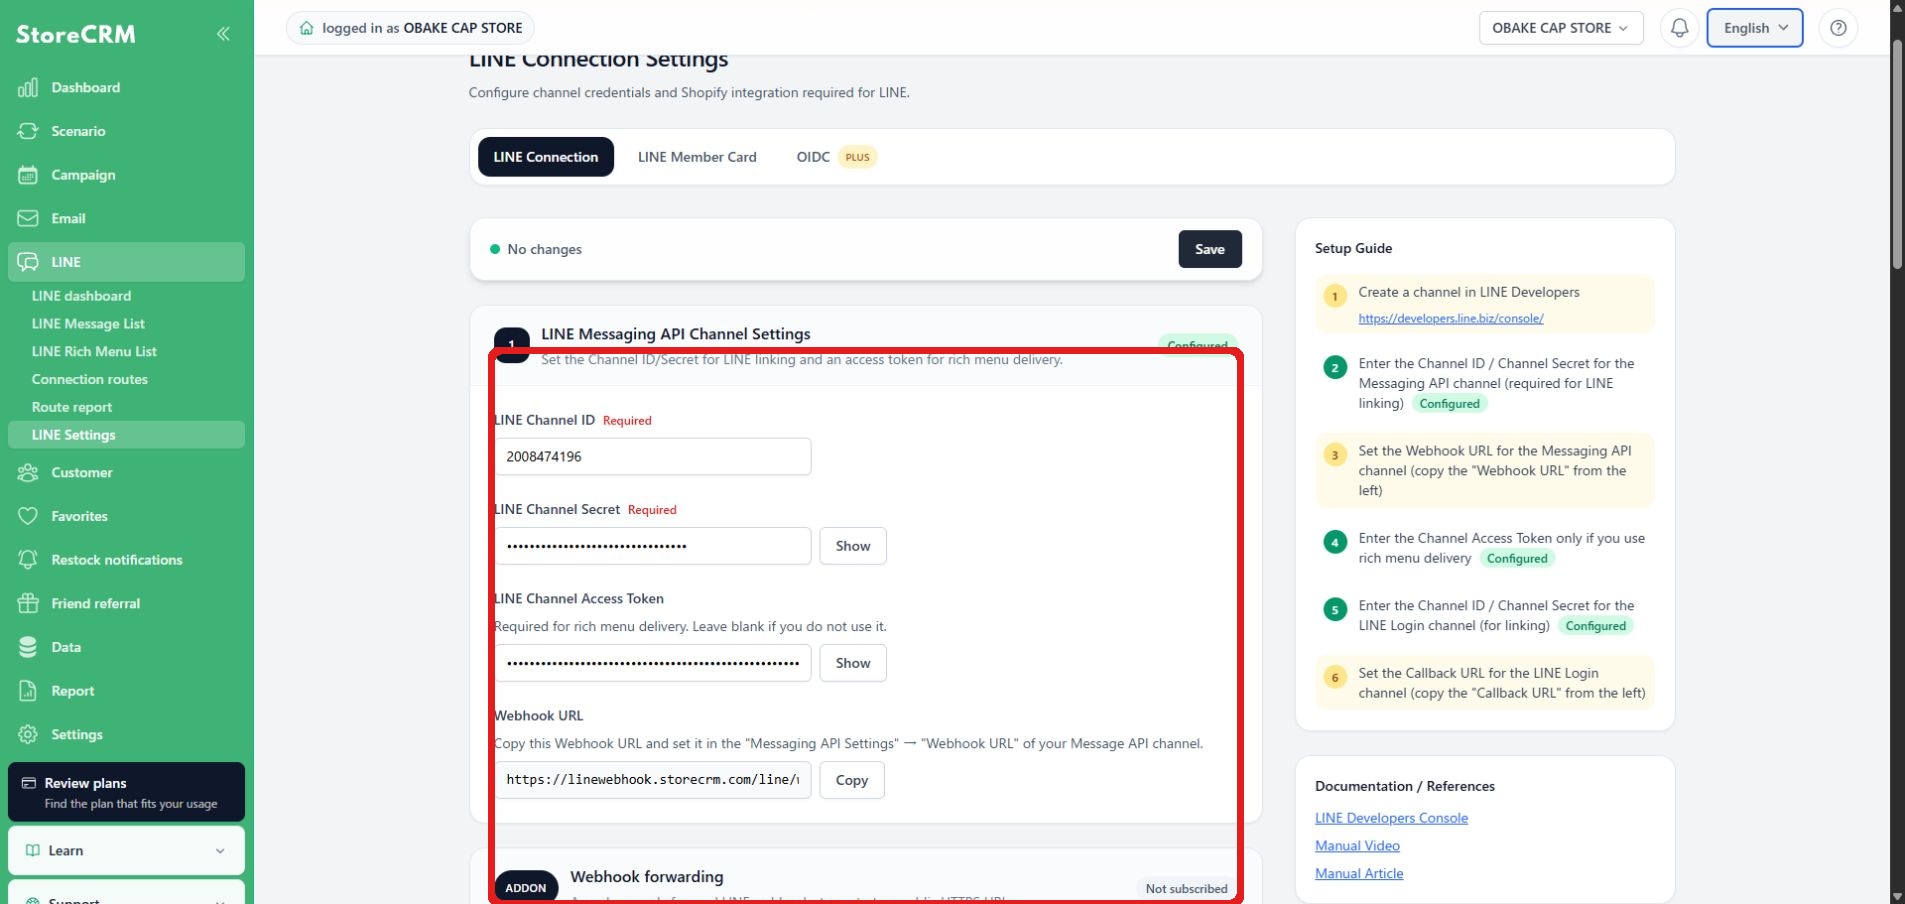Click the Friend referral gift icon

tap(28, 604)
